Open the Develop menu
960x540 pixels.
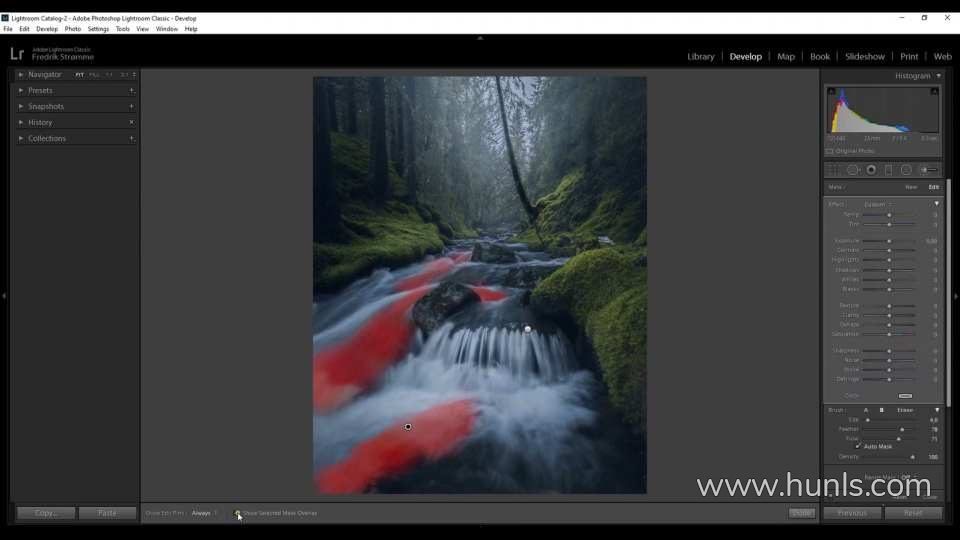pyautogui.click(x=47, y=29)
